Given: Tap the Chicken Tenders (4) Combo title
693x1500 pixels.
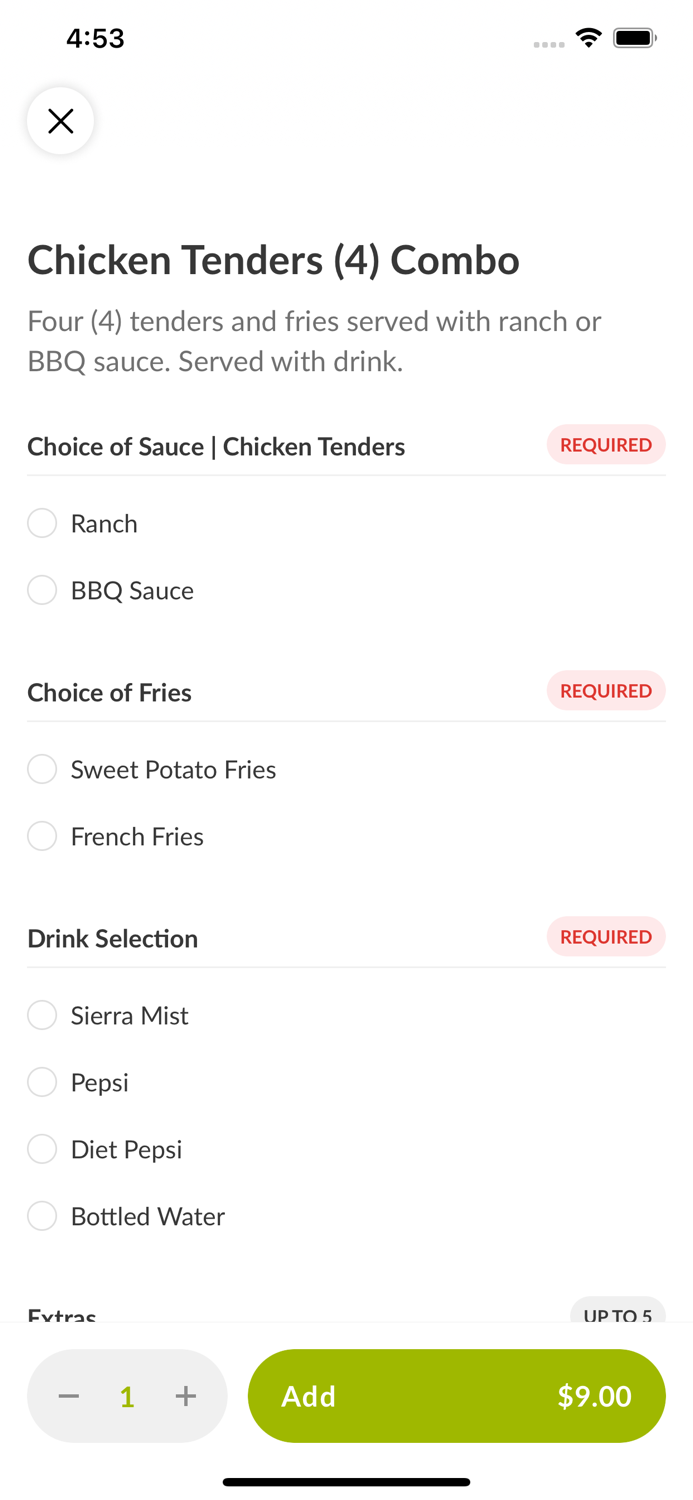Looking at the screenshot, I should point(274,259).
